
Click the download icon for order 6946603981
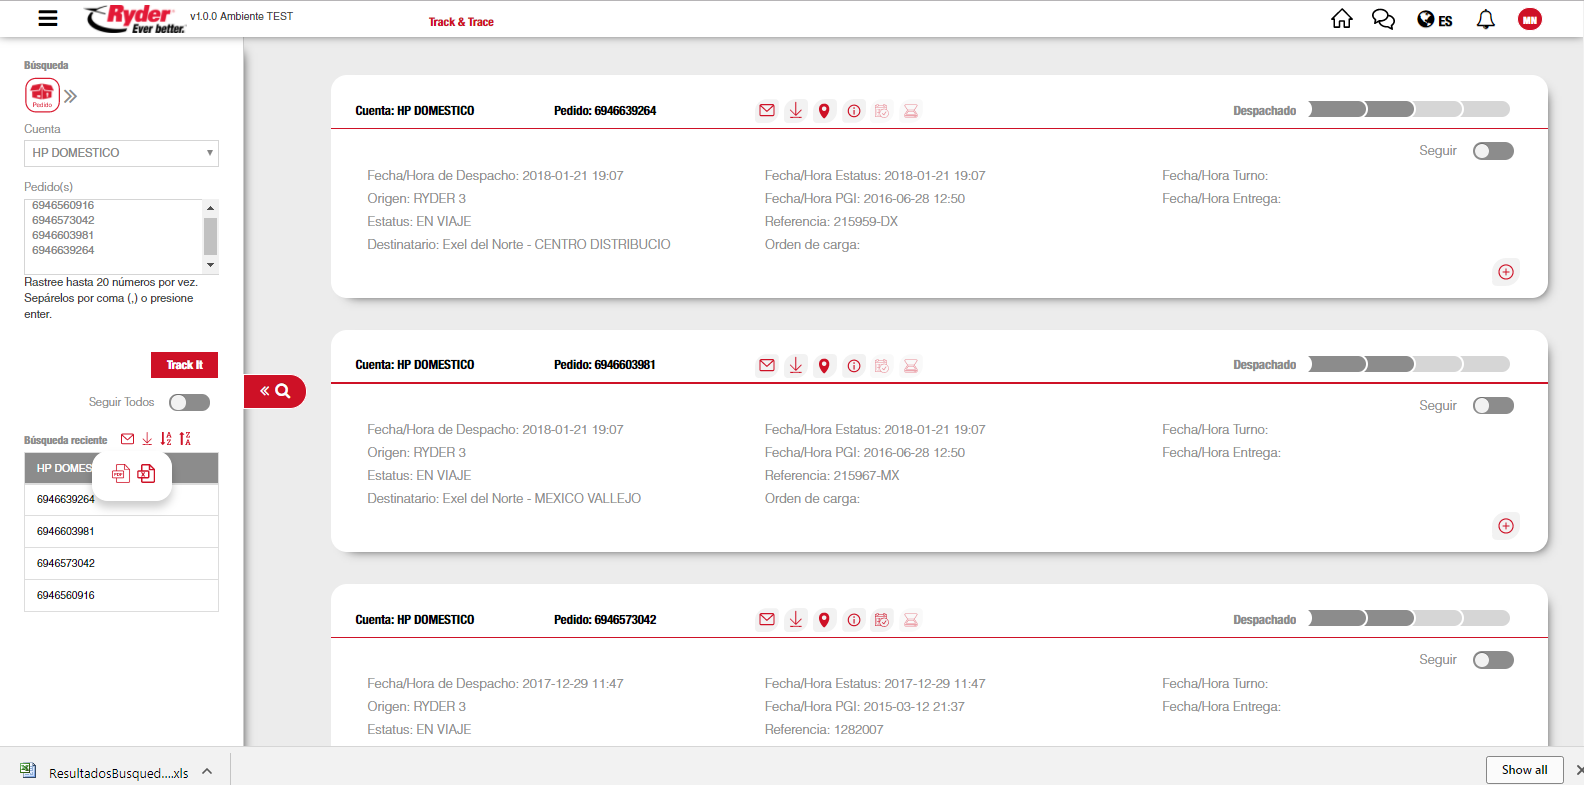[796, 365]
